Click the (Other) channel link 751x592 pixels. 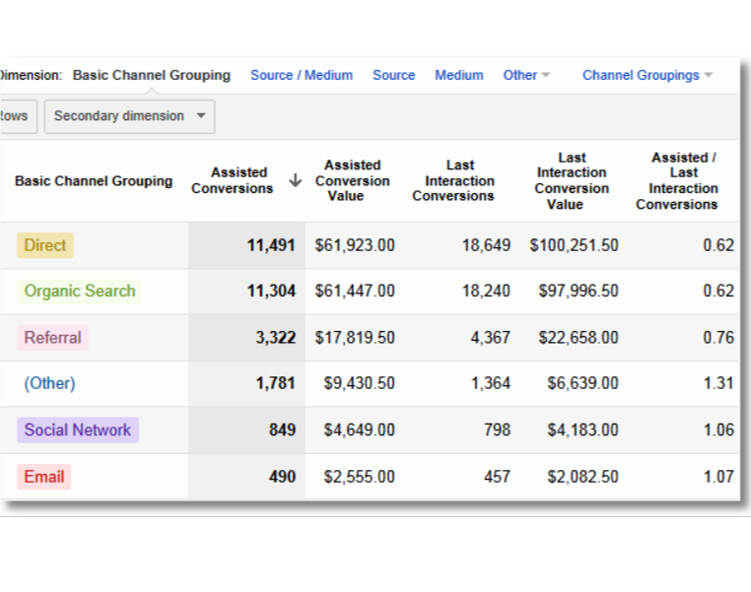[49, 383]
